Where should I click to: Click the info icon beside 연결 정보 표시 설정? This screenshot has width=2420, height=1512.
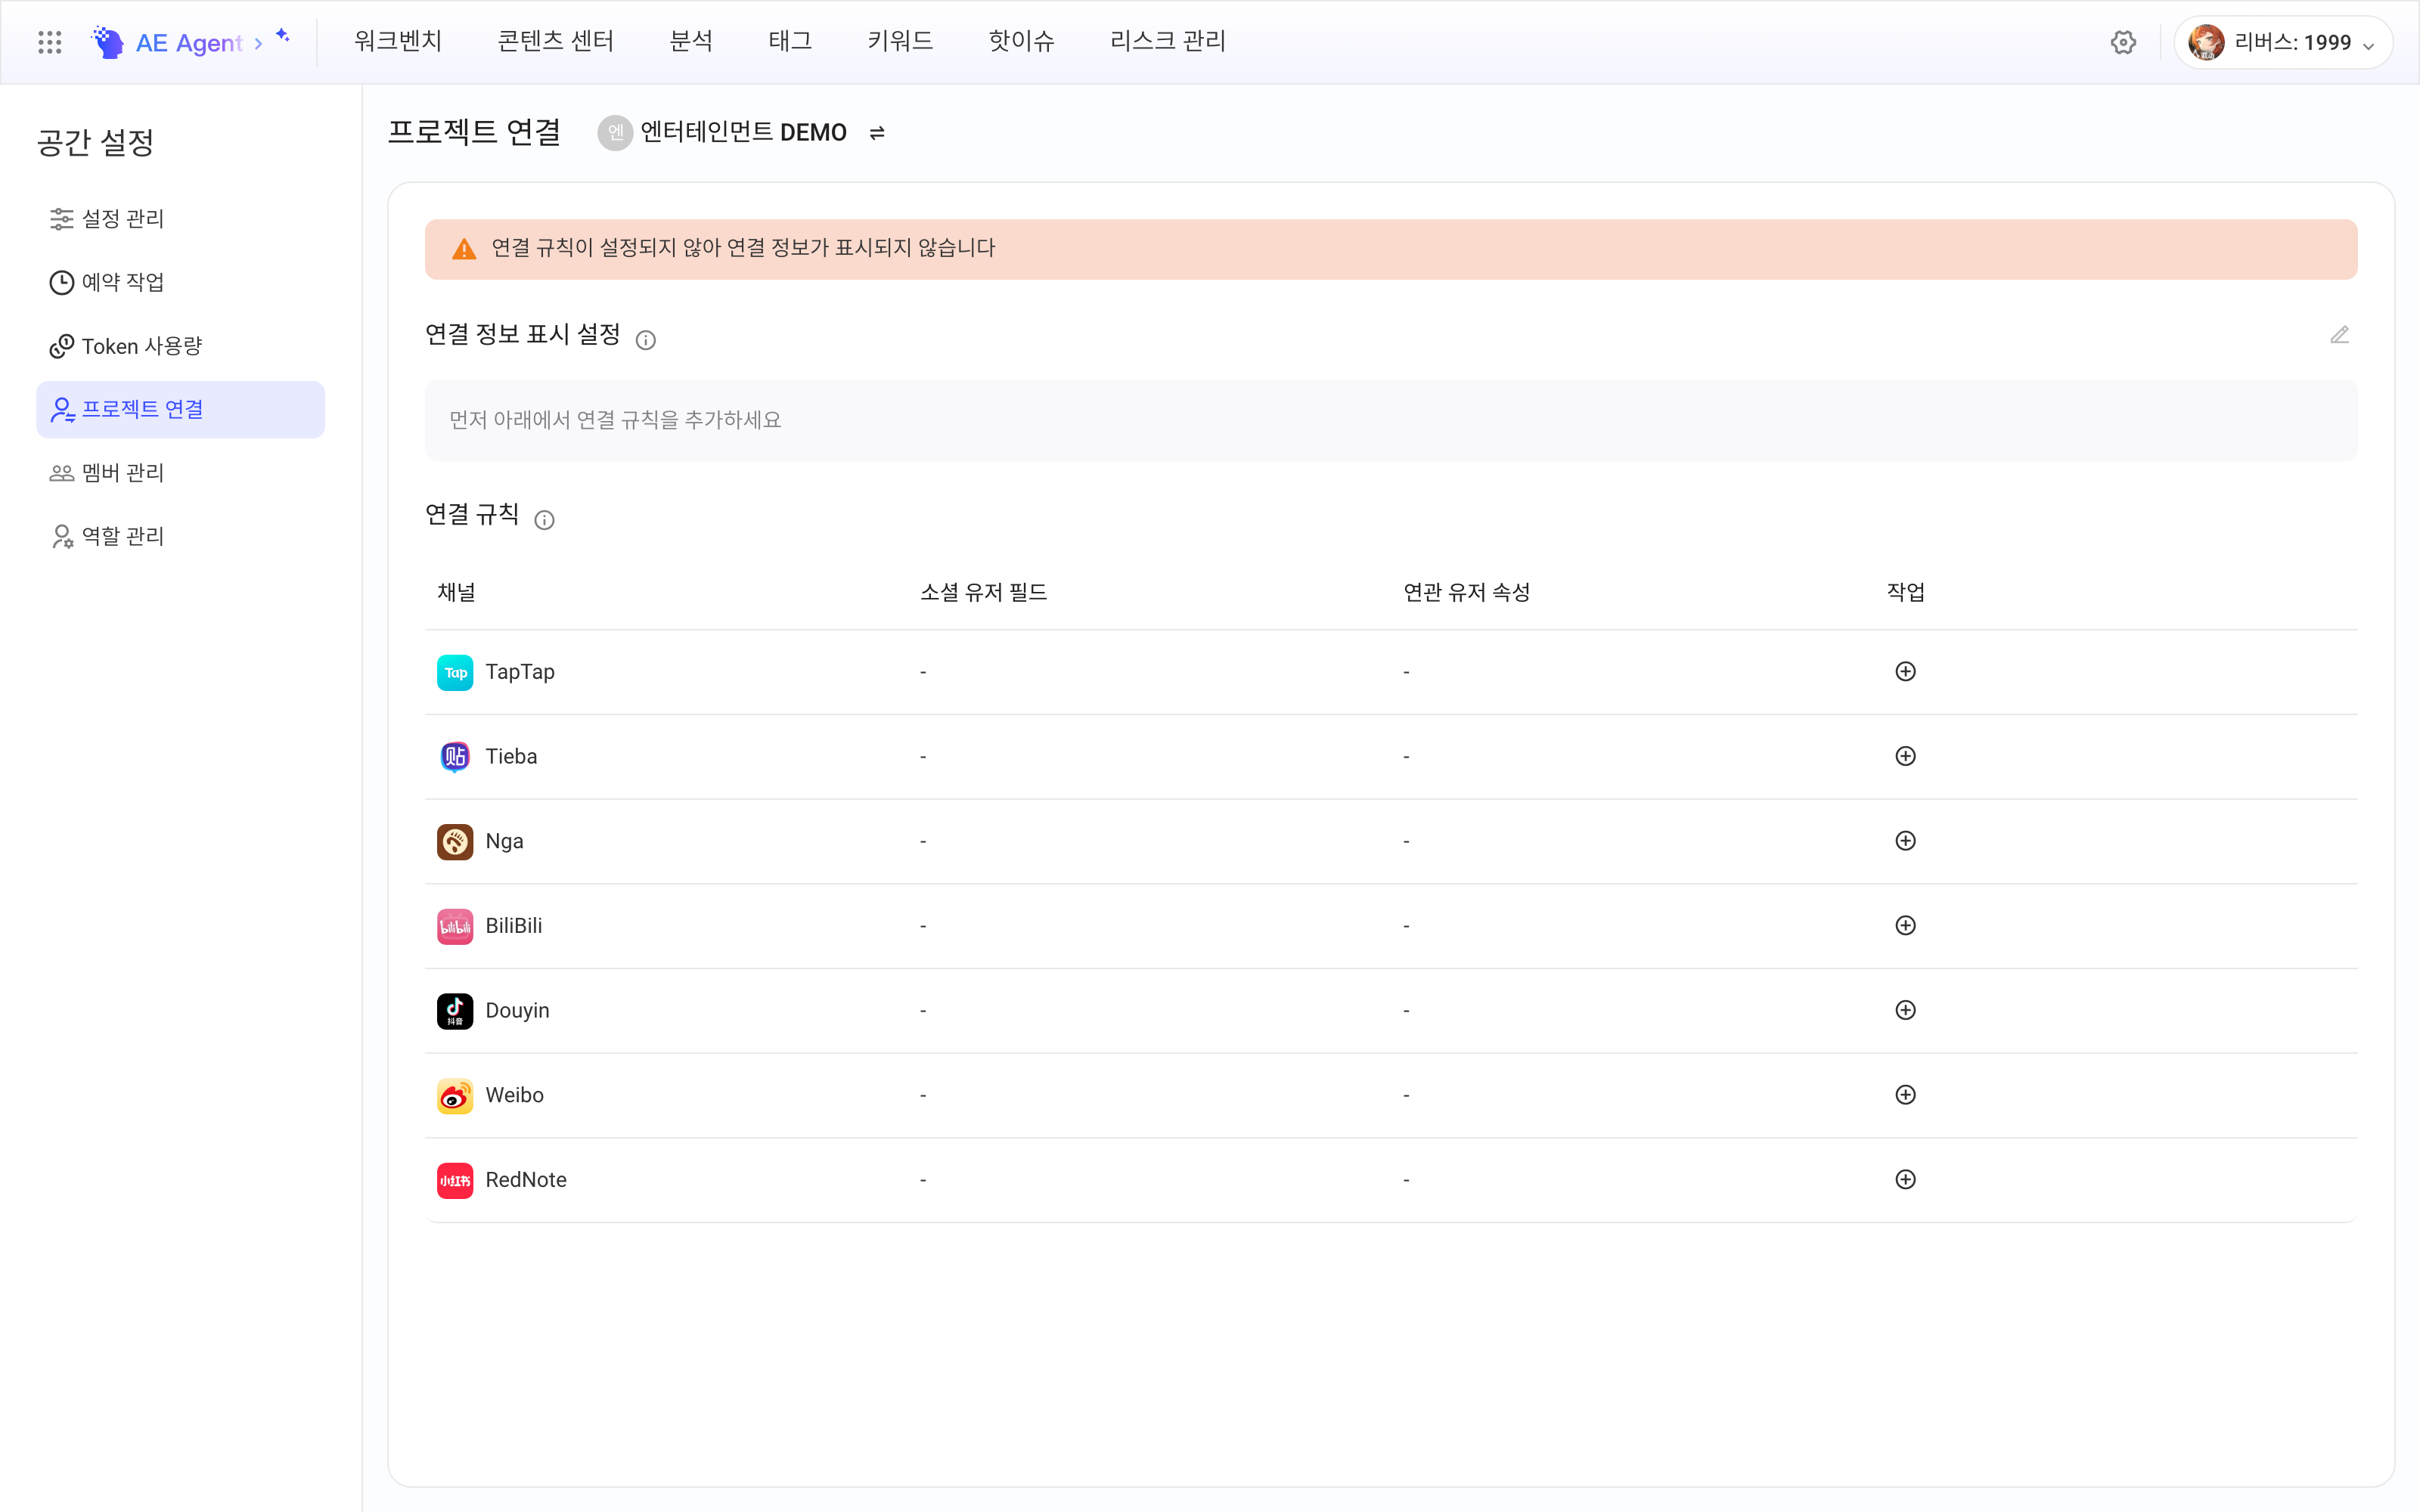click(646, 340)
